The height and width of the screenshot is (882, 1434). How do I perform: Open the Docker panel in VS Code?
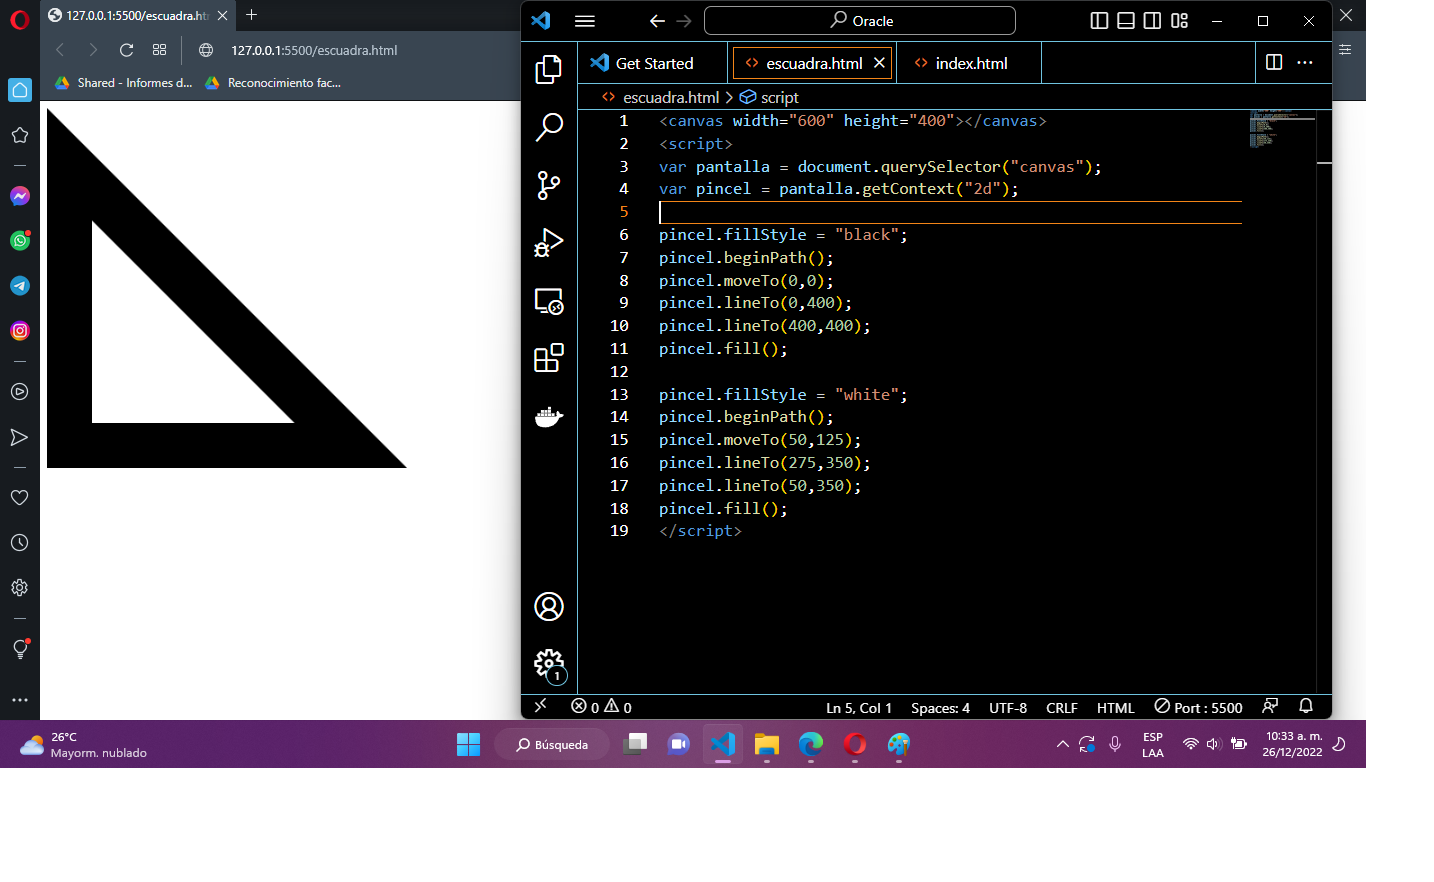[x=549, y=416]
